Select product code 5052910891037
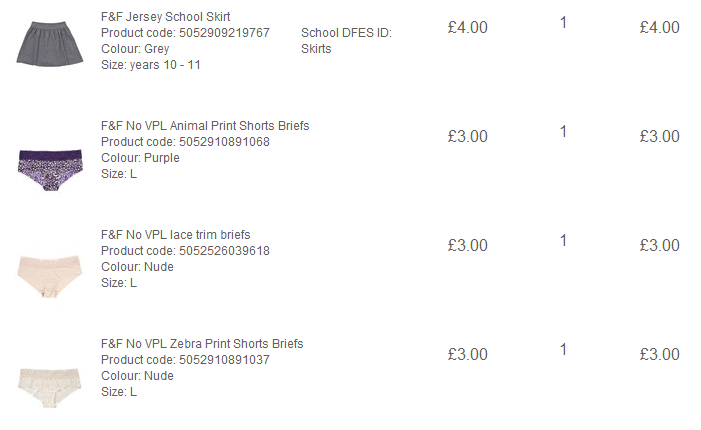Screen dimensions: 701x430 click(186, 360)
